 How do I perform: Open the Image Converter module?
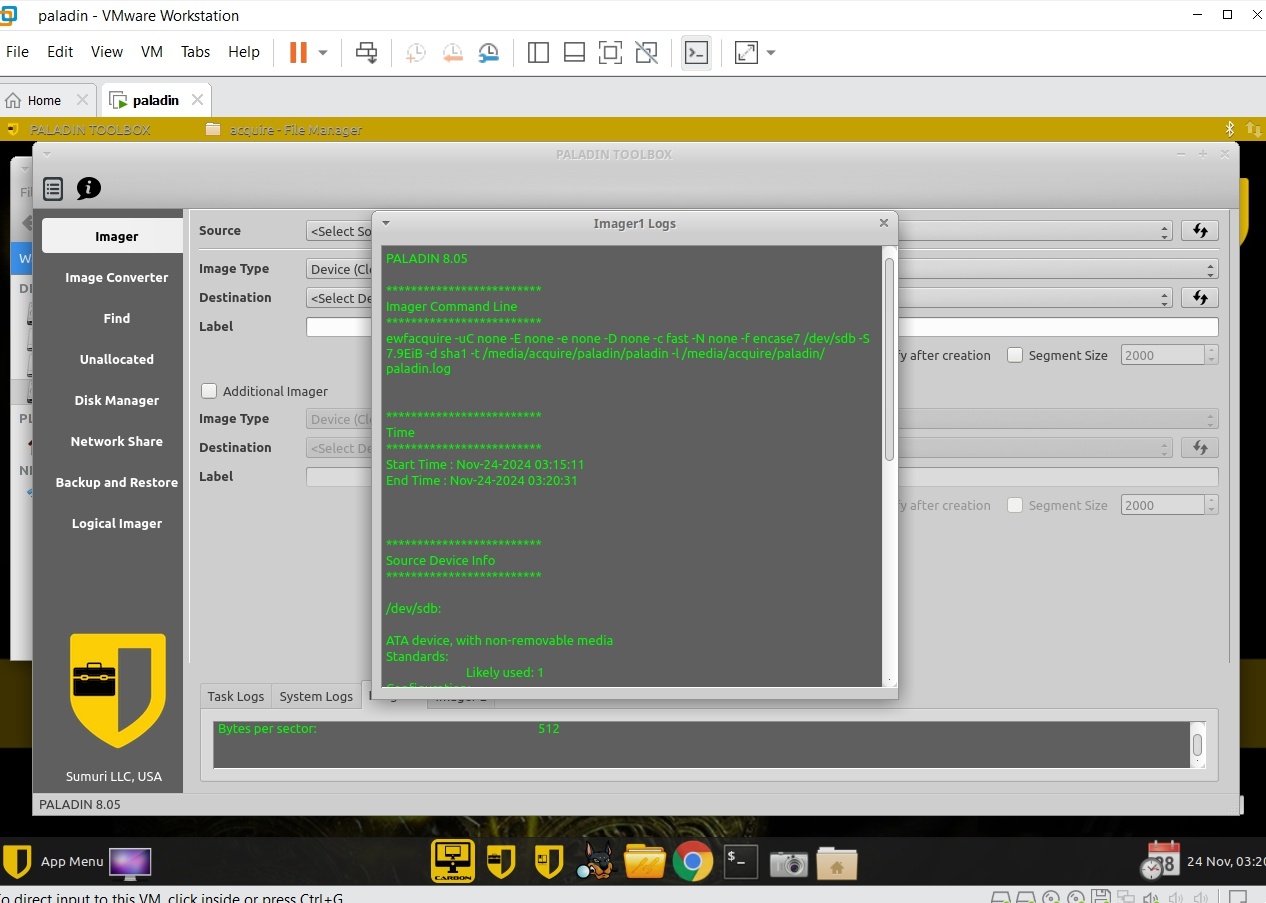pos(116,277)
